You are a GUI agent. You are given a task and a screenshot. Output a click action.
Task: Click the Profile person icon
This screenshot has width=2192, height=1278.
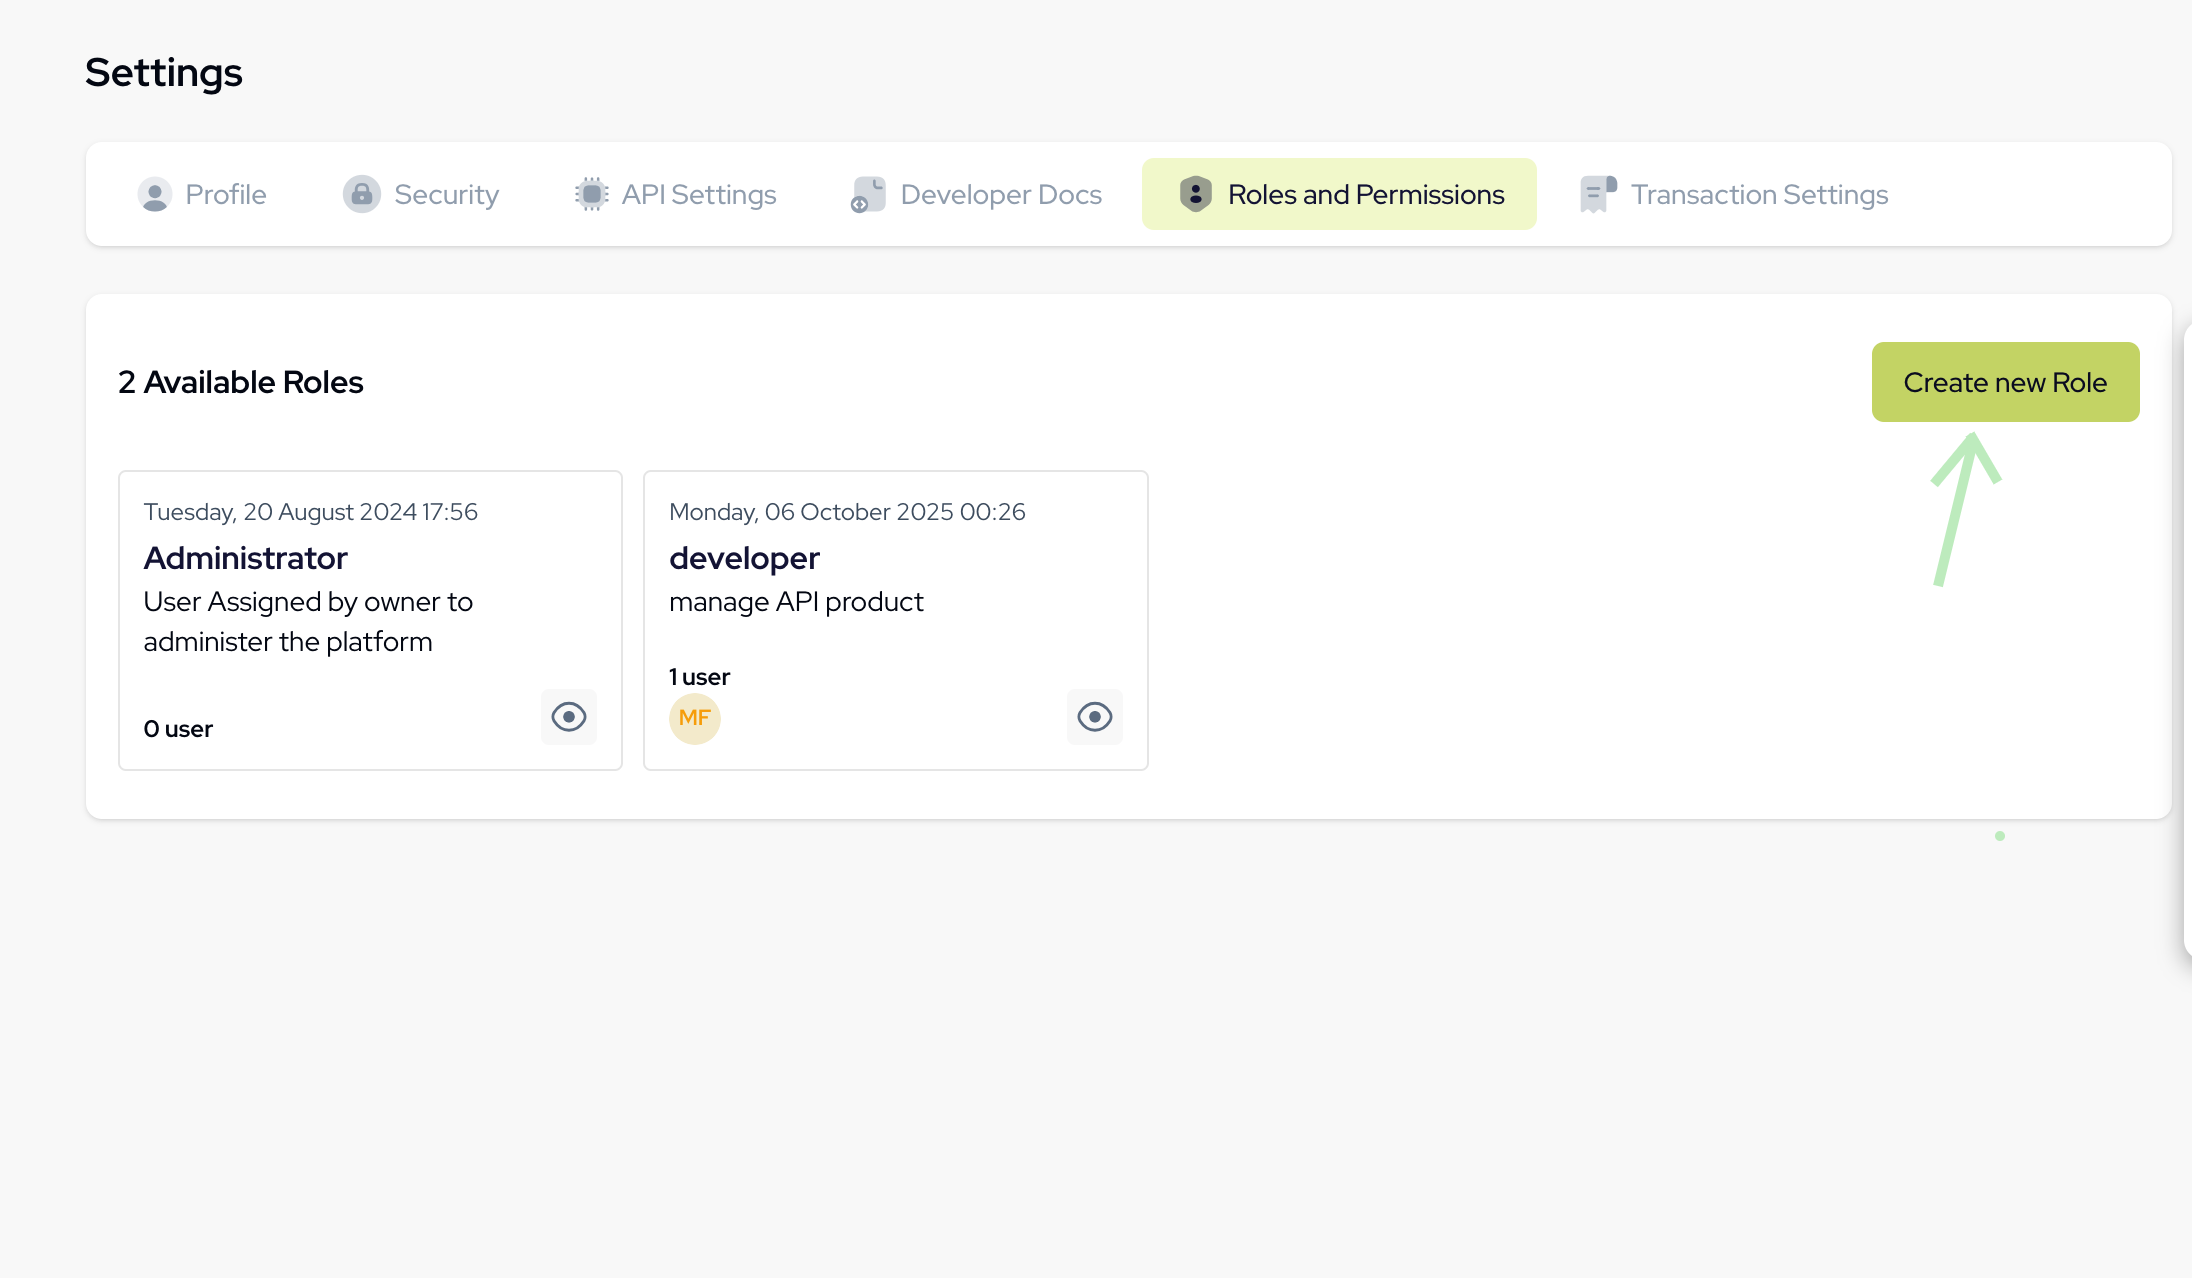click(x=155, y=194)
